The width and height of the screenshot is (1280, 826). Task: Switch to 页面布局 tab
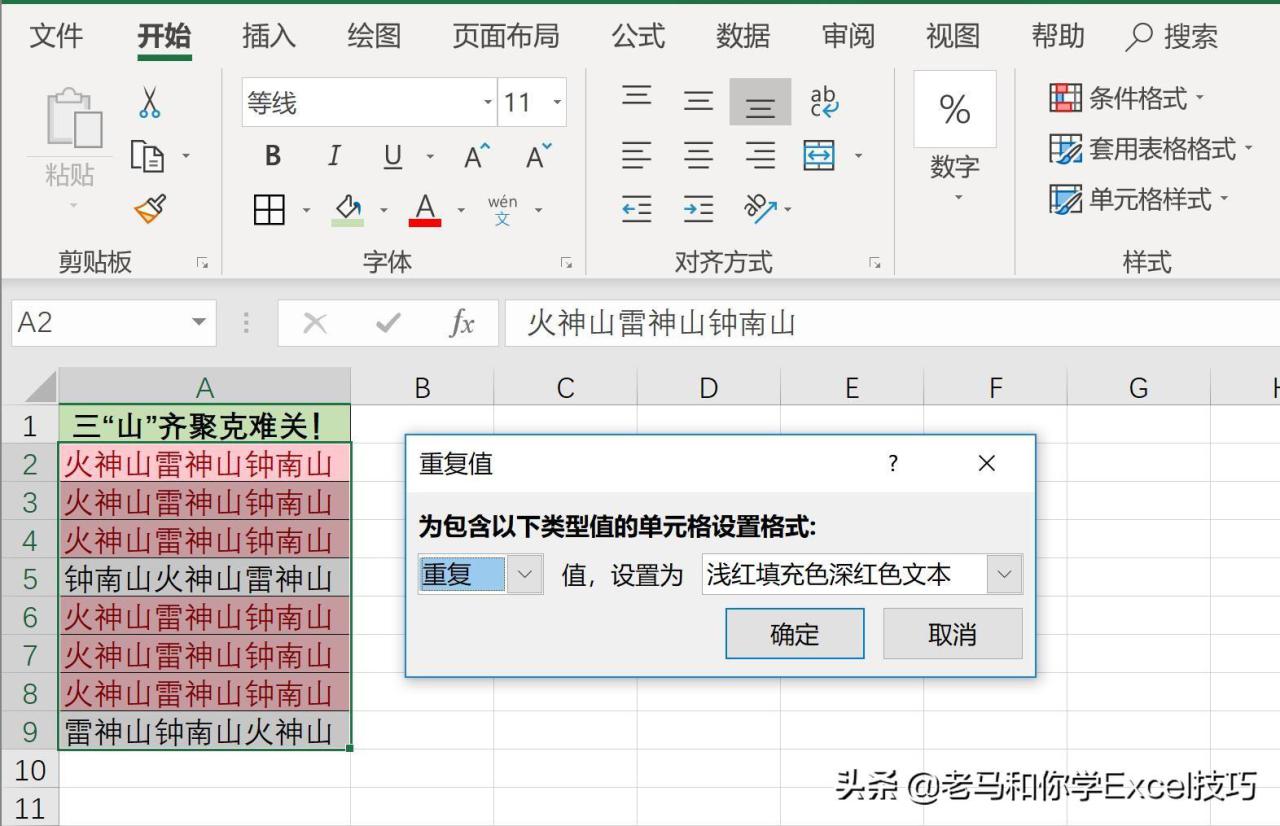coord(505,37)
